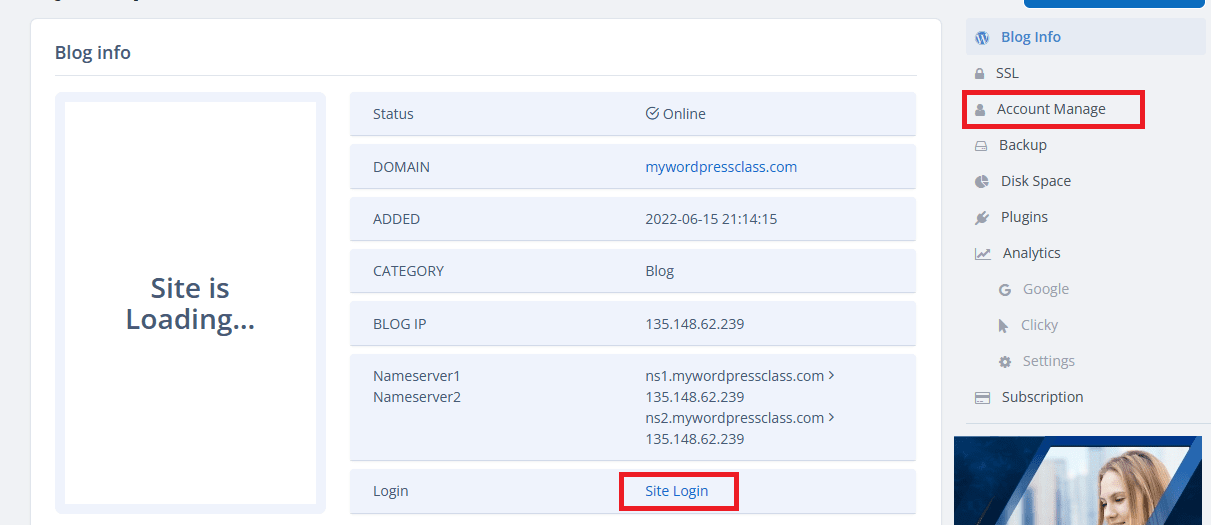Click the Backup drive icon
1211x525 pixels.
(x=981, y=145)
